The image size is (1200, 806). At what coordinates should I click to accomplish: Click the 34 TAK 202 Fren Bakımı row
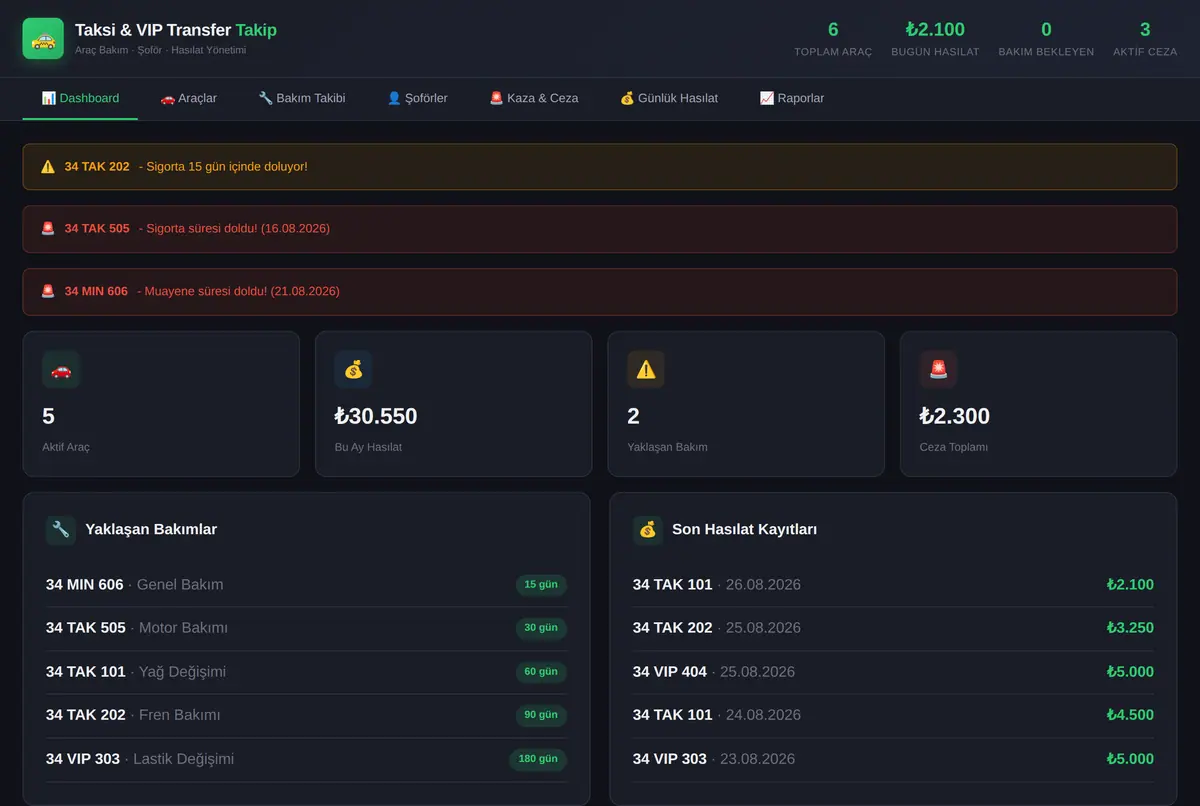[x=306, y=715]
